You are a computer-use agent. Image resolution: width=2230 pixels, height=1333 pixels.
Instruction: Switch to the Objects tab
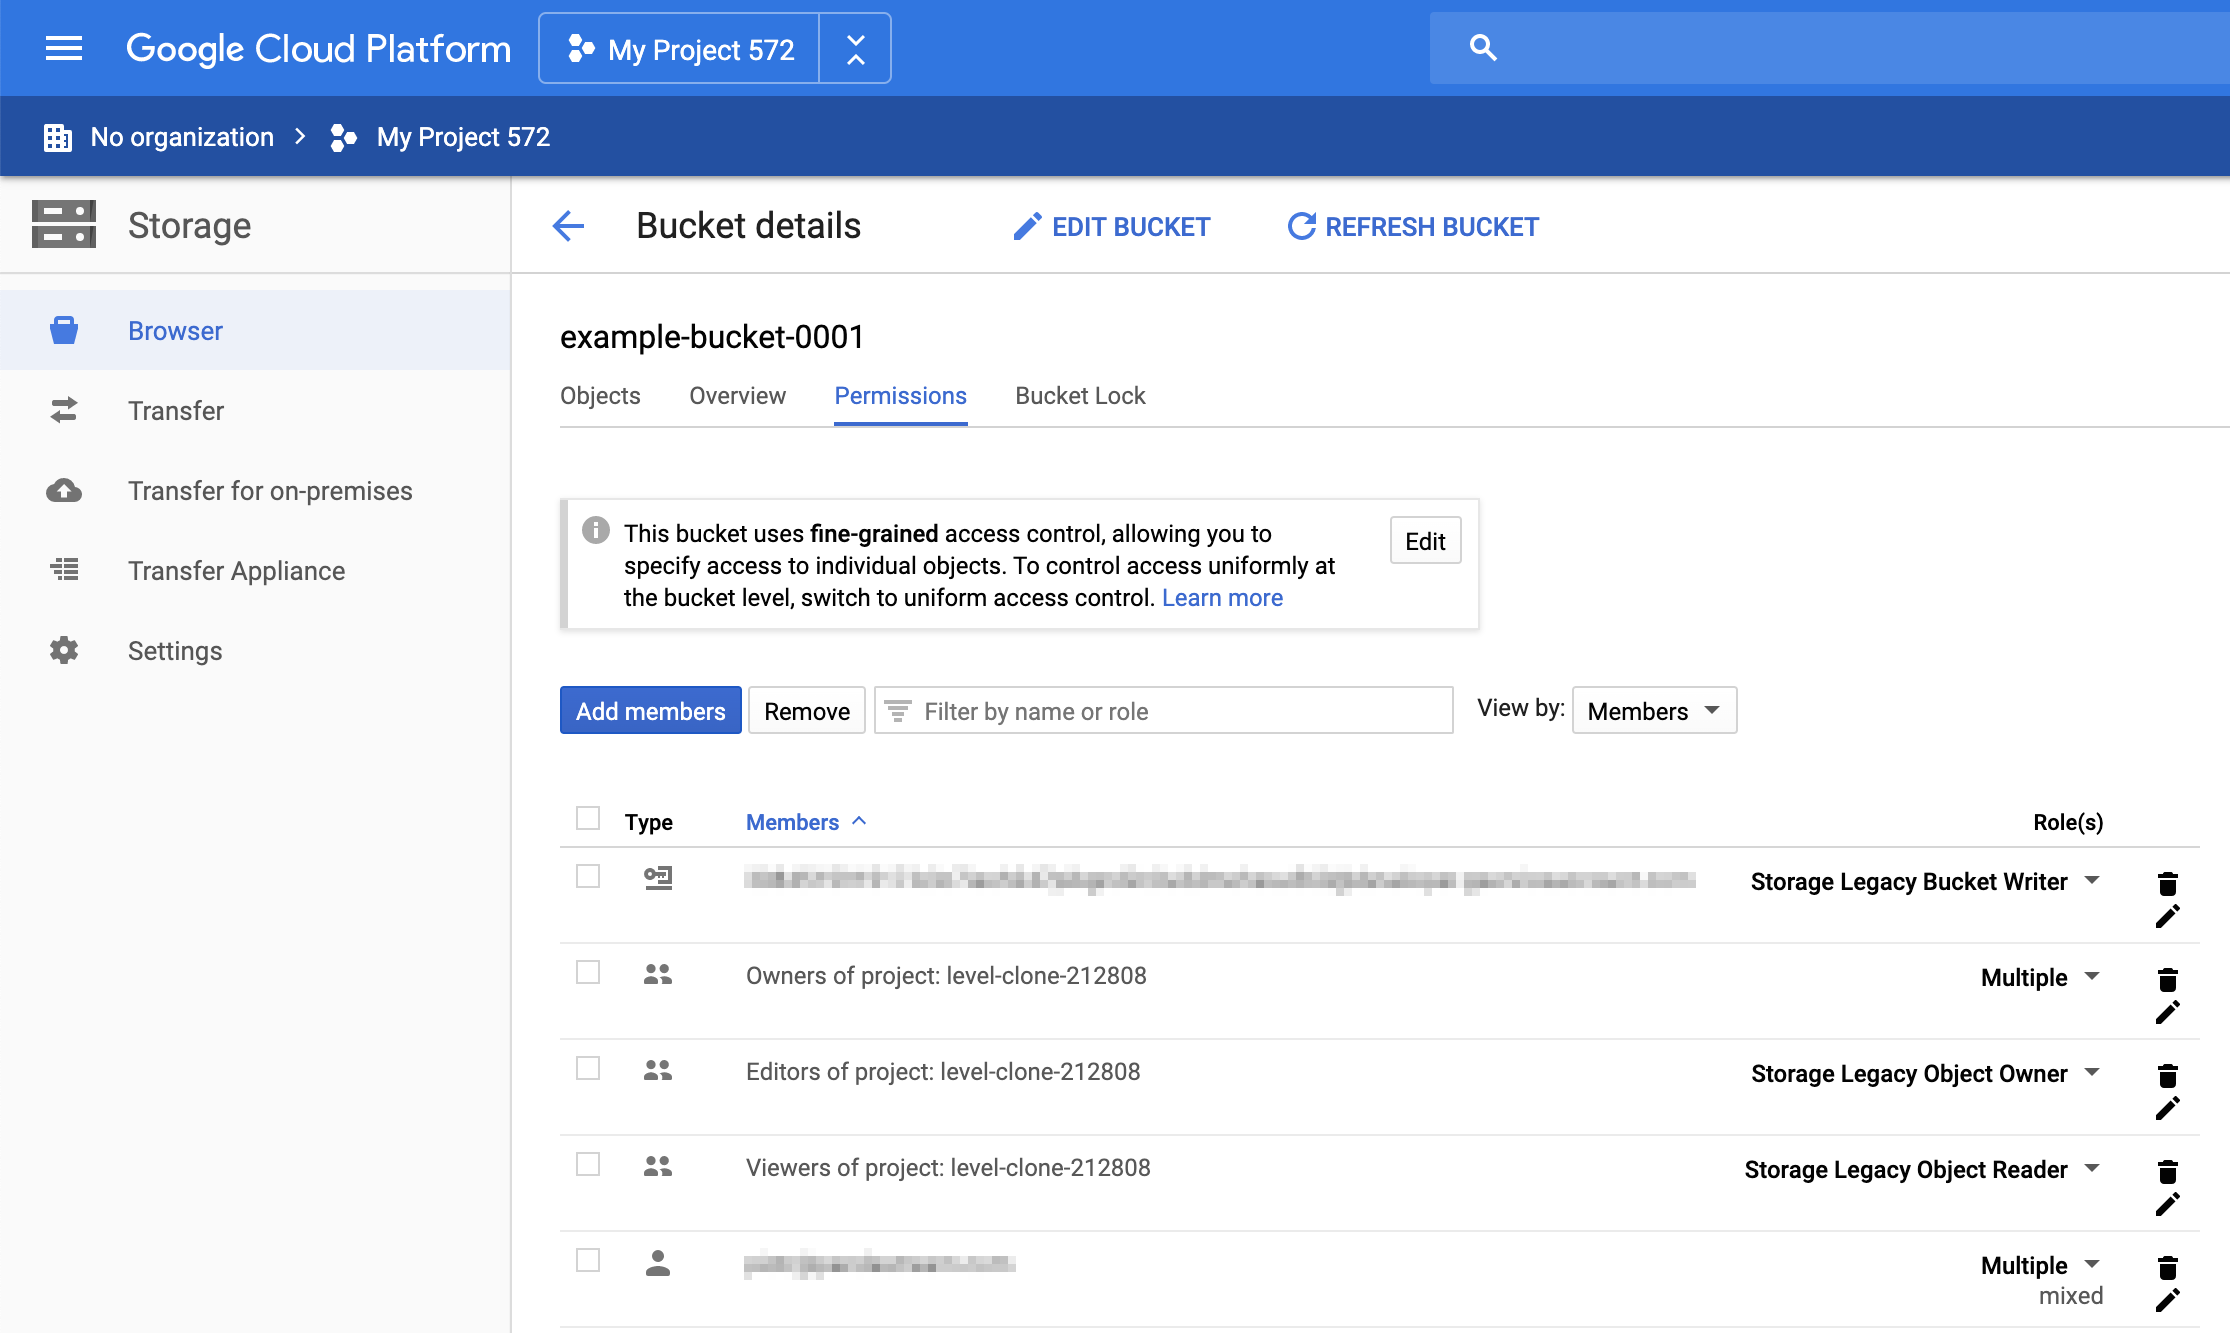click(600, 396)
